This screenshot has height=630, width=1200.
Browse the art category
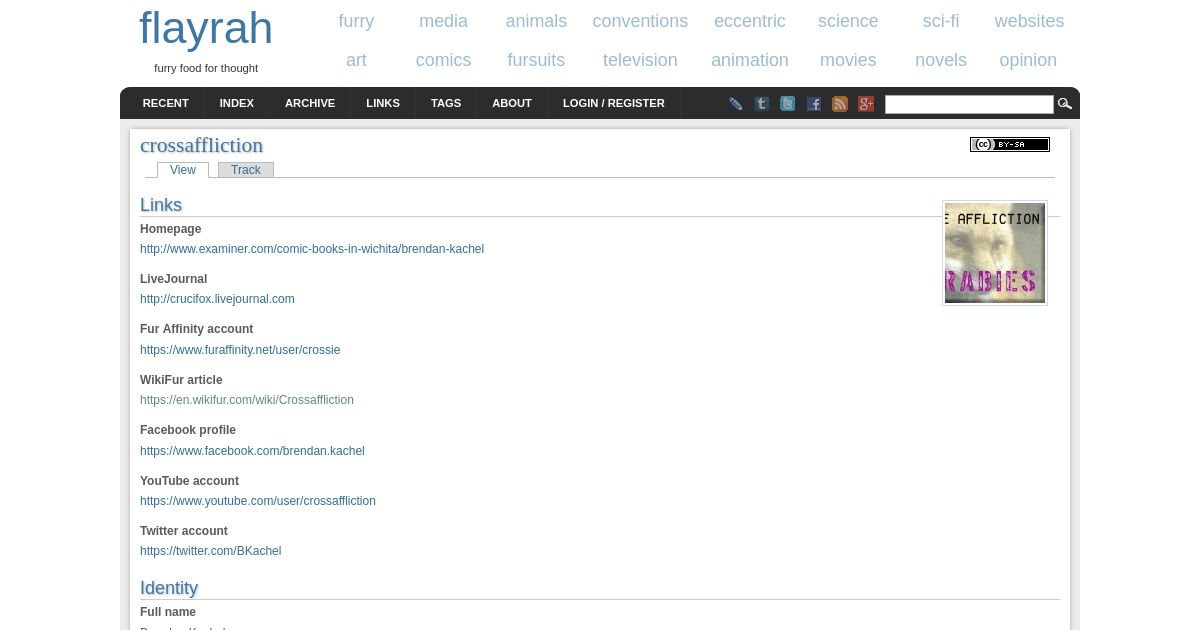click(356, 60)
